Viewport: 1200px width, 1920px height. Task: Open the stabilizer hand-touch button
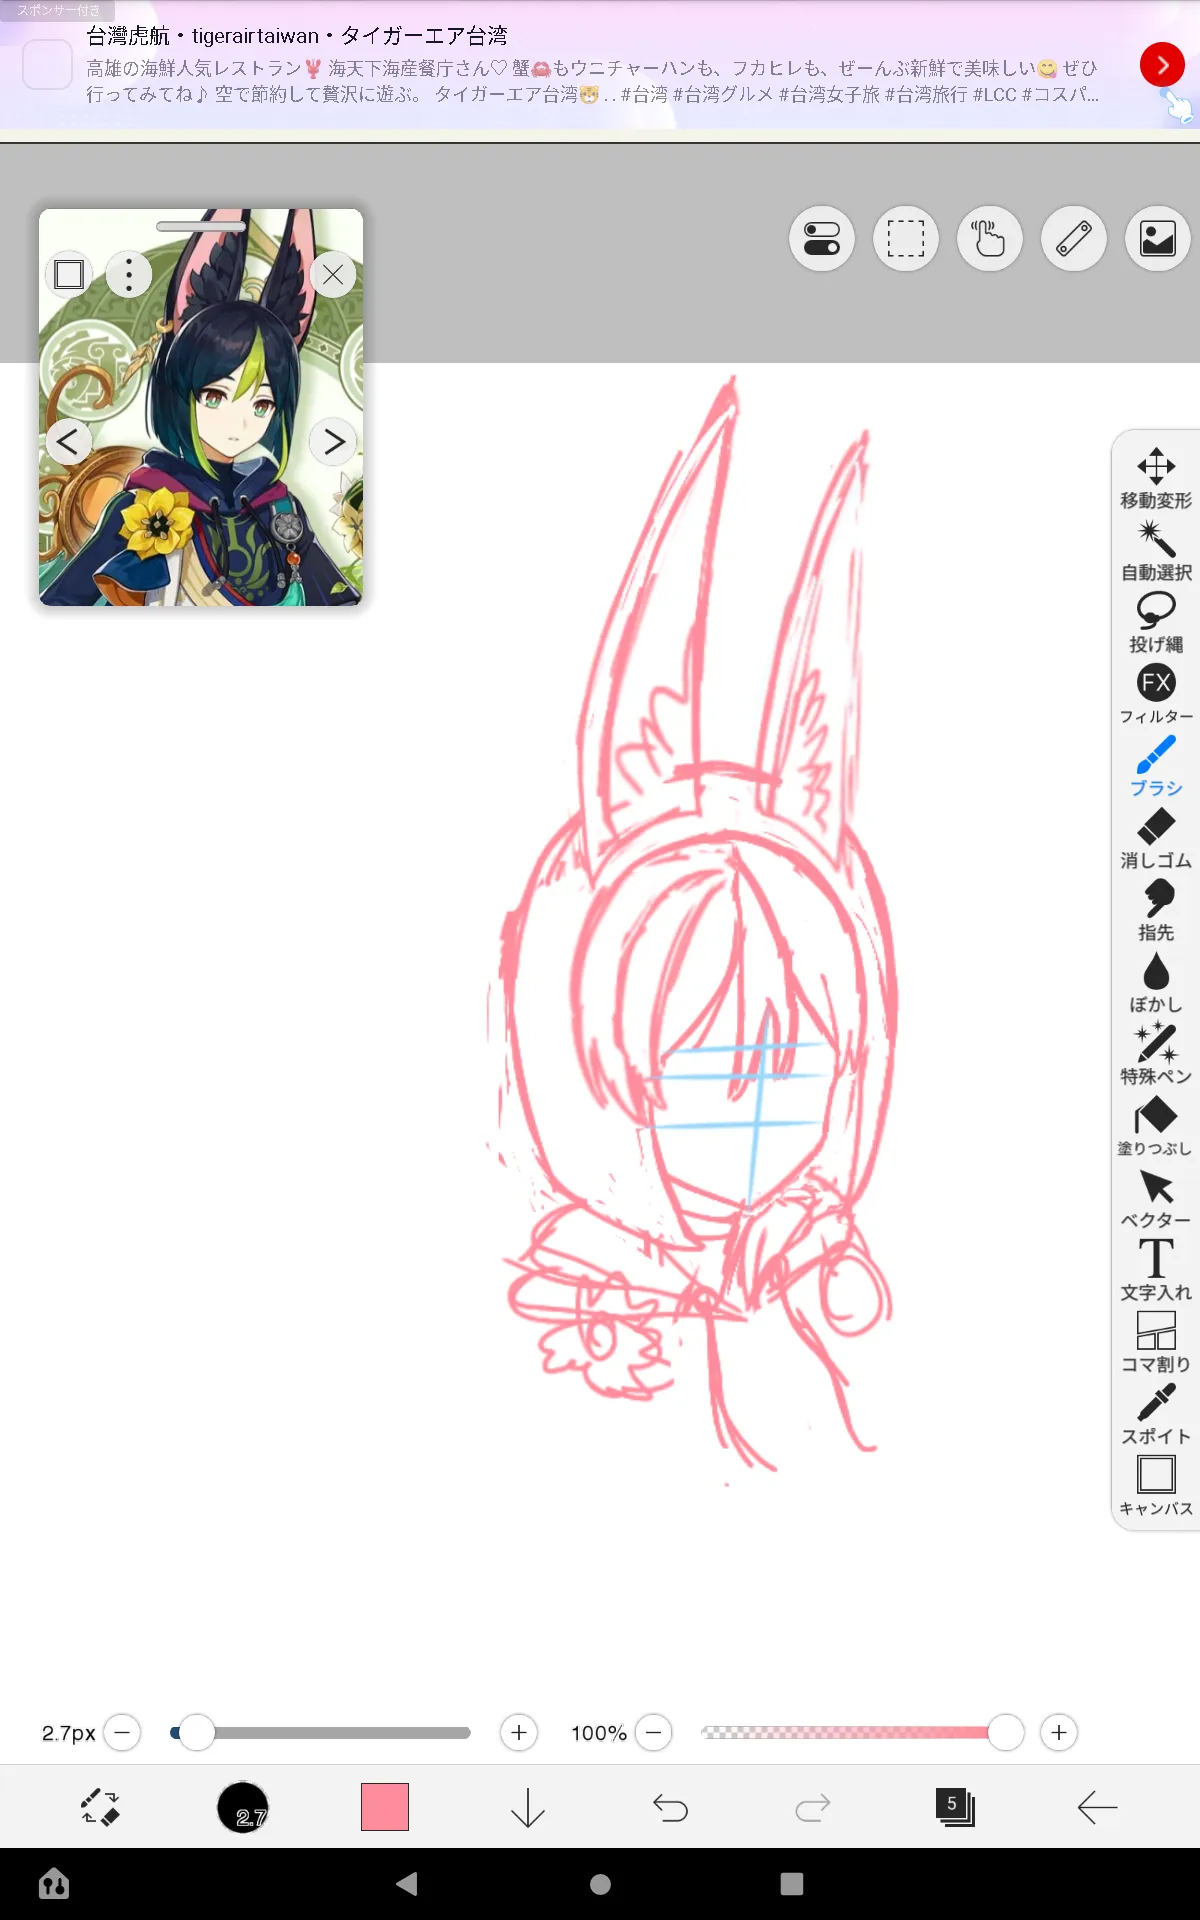coord(990,239)
